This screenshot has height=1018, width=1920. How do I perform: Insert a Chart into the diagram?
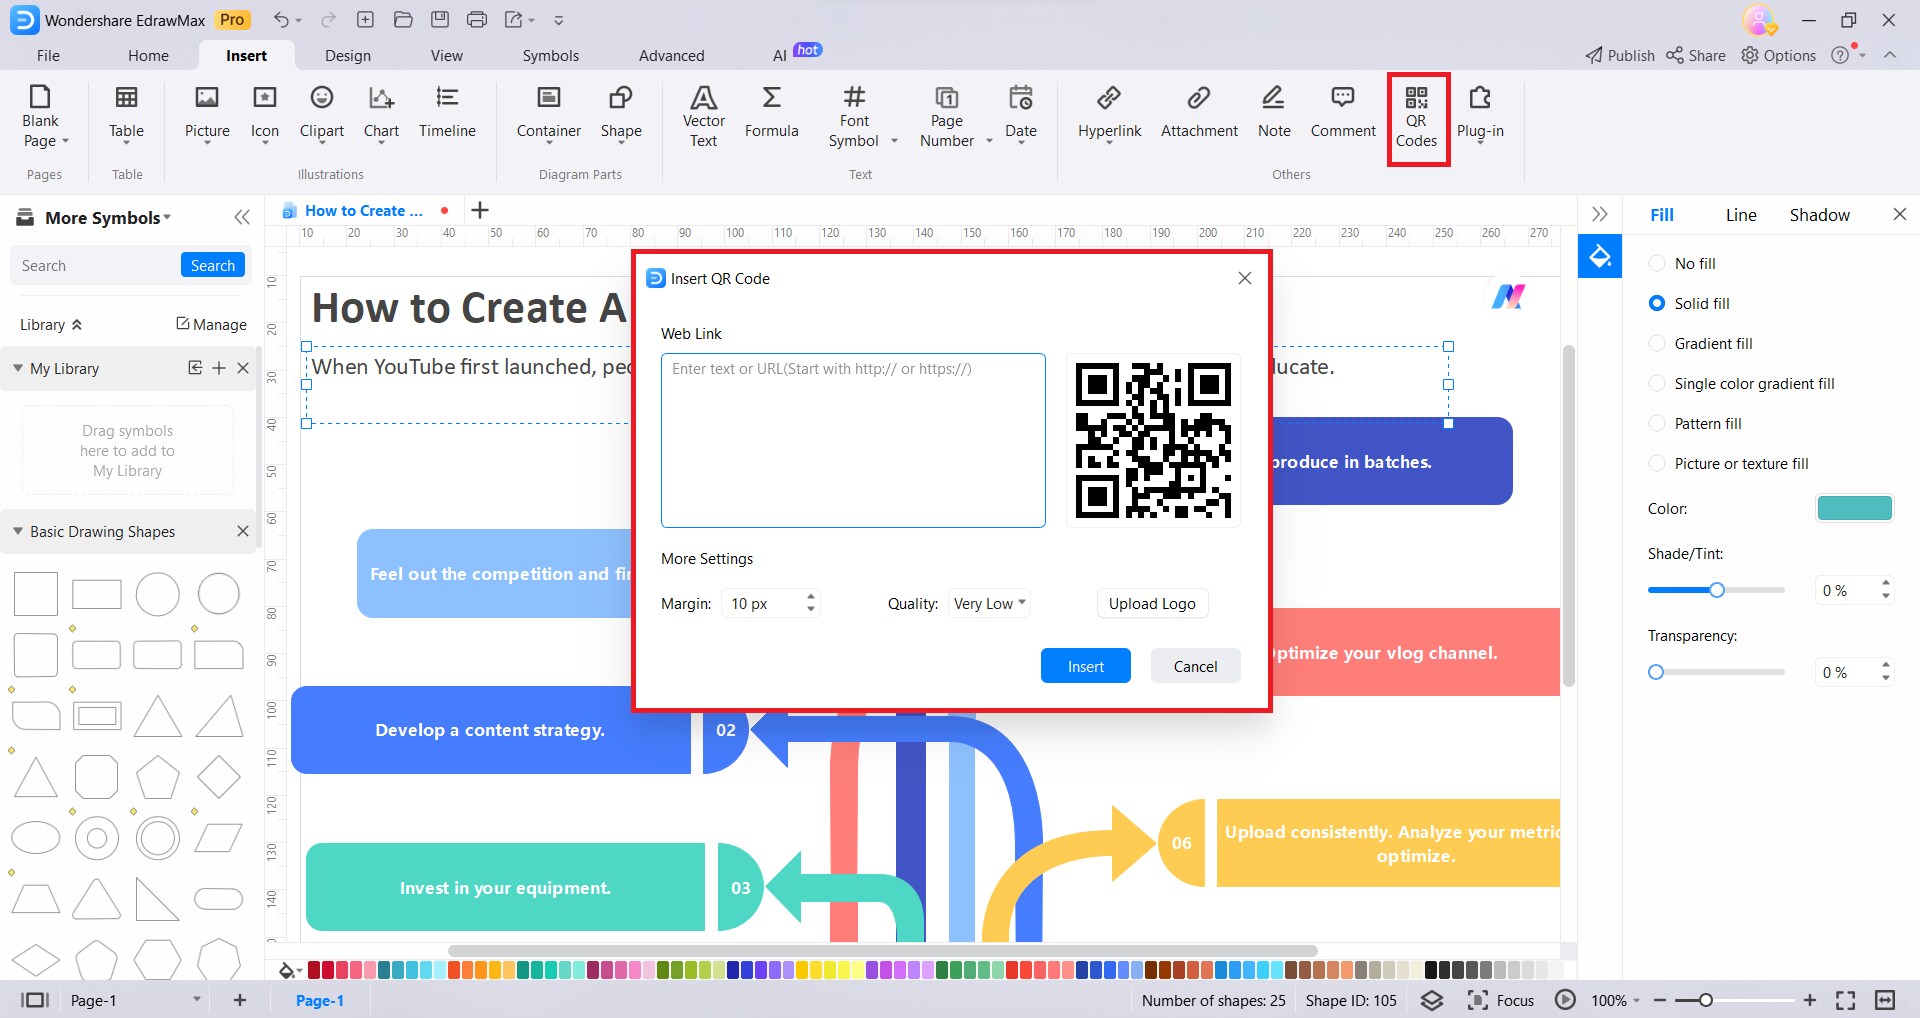(x=381, y=116)
